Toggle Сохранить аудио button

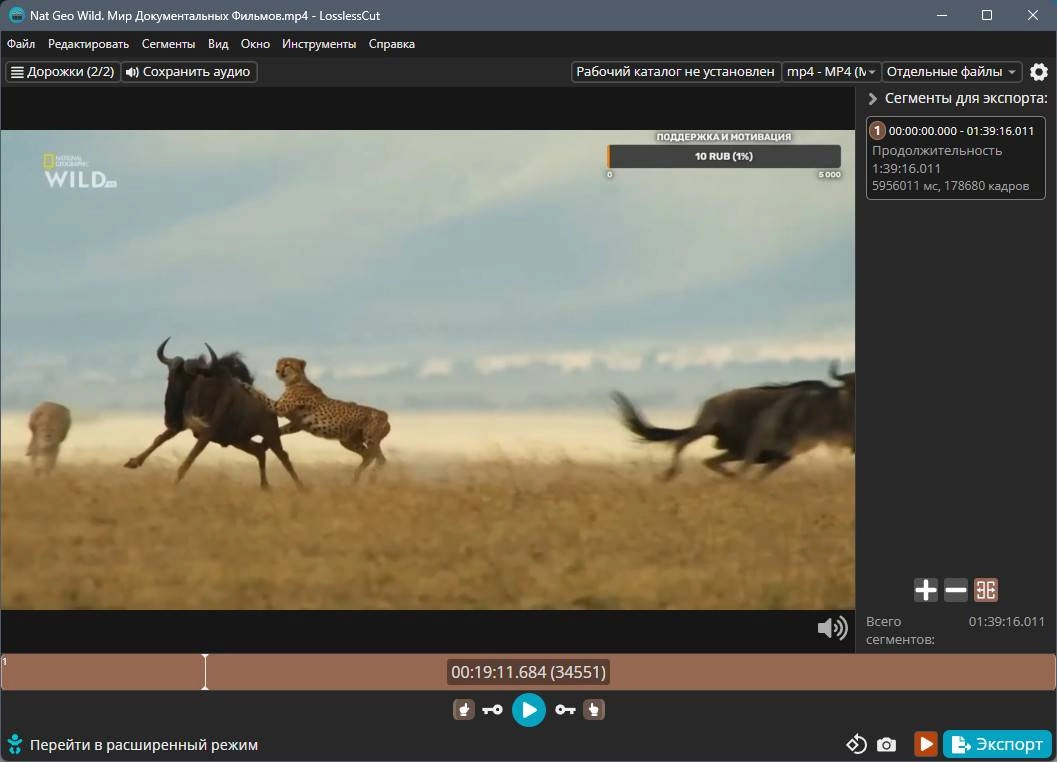189,71
